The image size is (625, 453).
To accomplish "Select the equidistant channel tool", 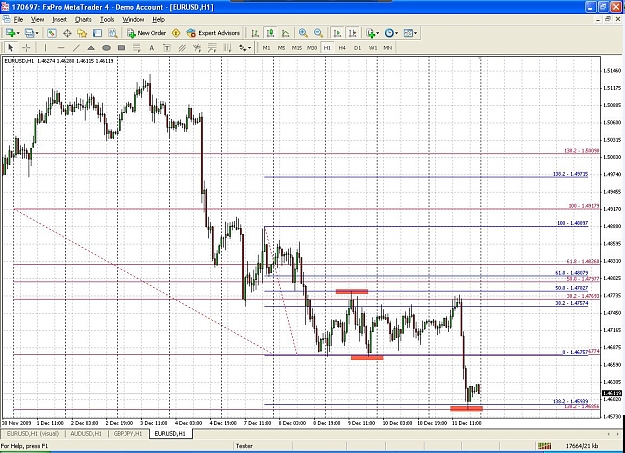I will [182, 48].
